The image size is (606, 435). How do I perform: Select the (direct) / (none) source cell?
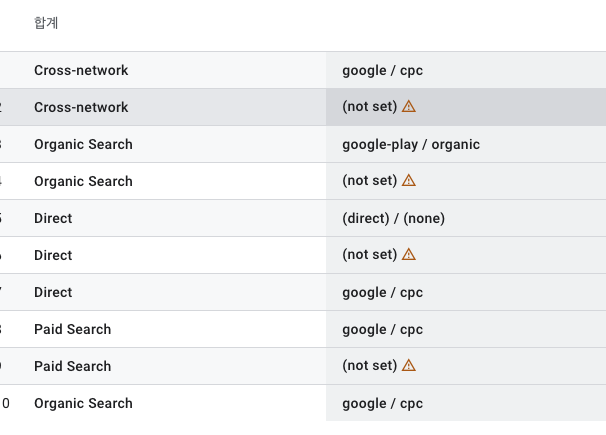[393, 219]
